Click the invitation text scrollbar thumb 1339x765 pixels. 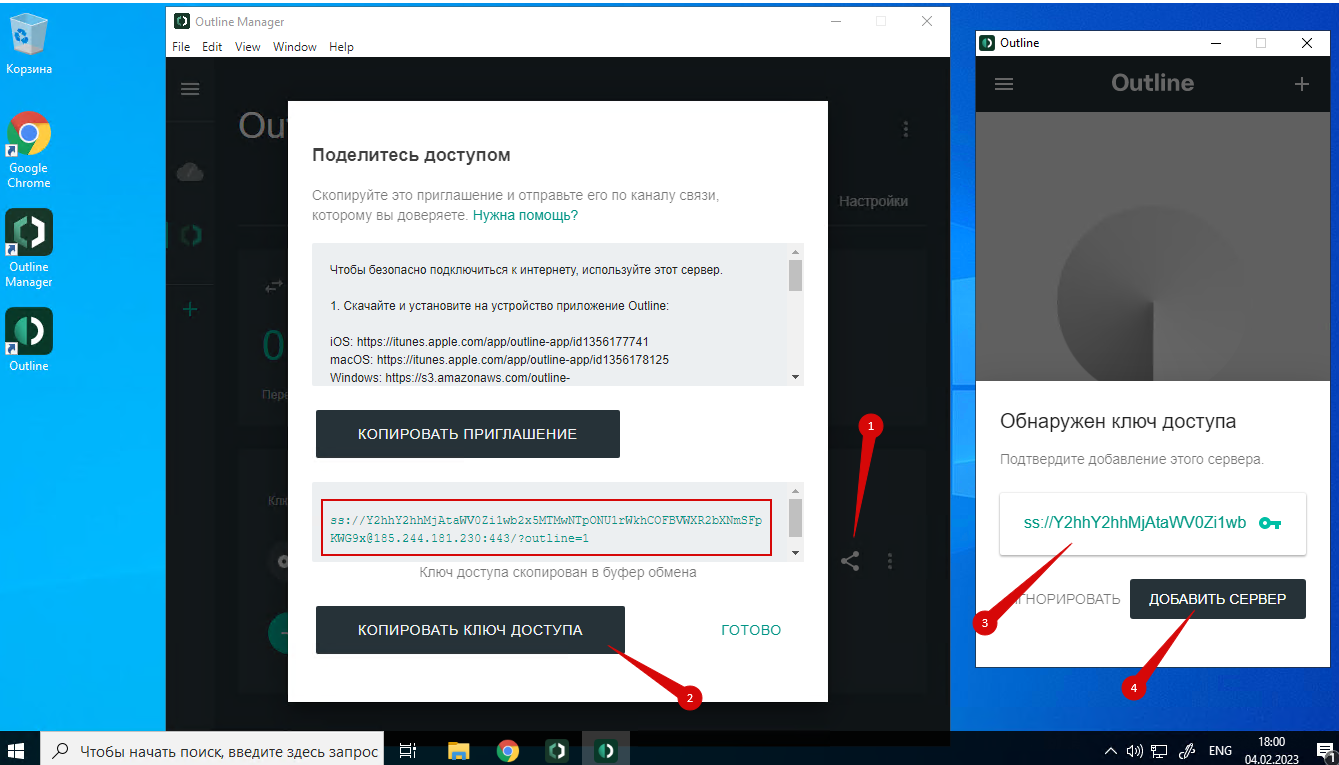point(796,275)
